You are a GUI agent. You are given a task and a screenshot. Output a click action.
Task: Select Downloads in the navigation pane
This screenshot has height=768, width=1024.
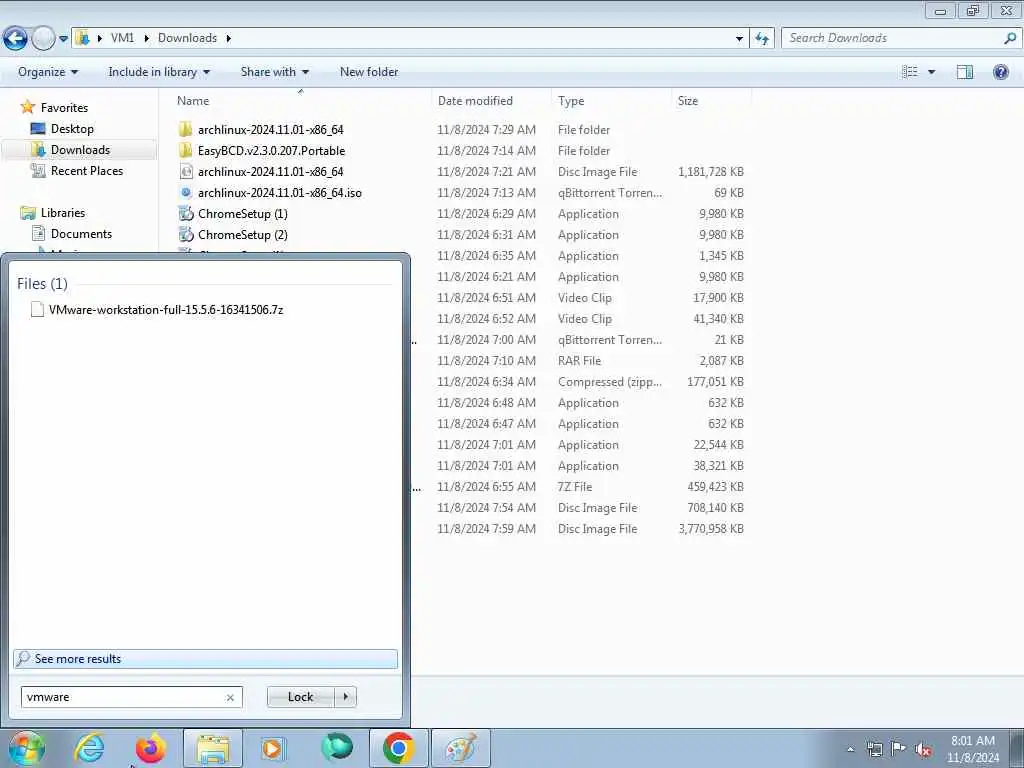80,150
